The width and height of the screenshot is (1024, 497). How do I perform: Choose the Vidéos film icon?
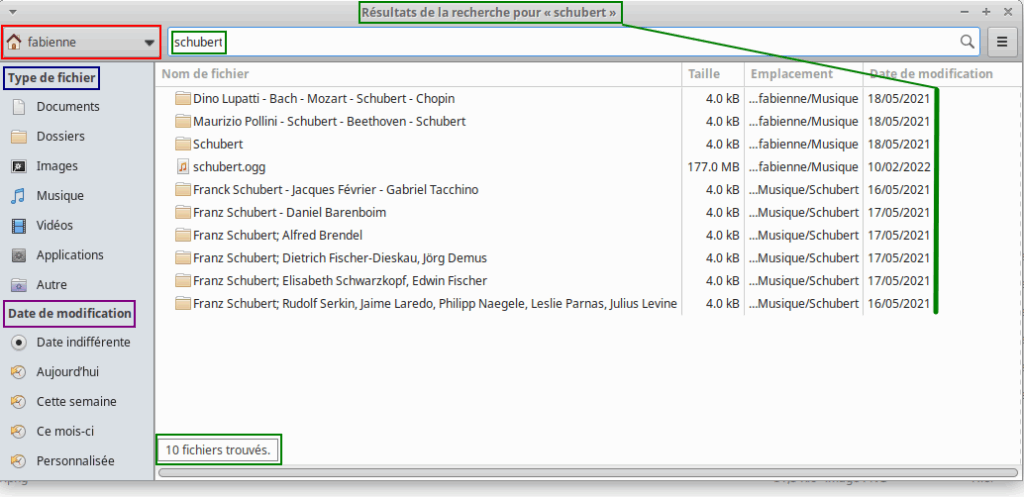[x=19, y=226]
